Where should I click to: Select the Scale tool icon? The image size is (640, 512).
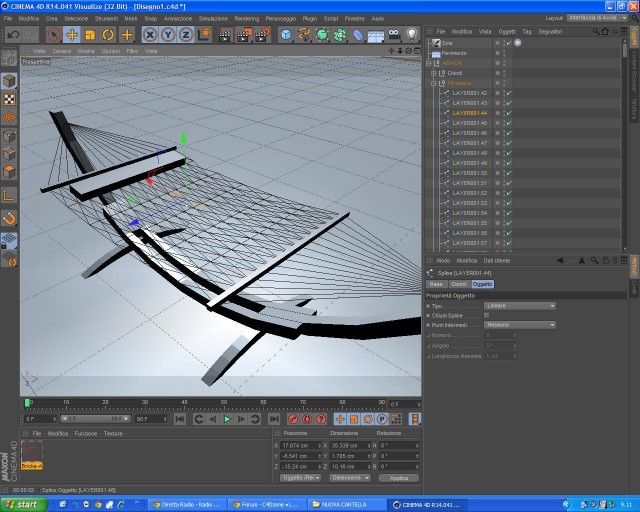[90, 35]
